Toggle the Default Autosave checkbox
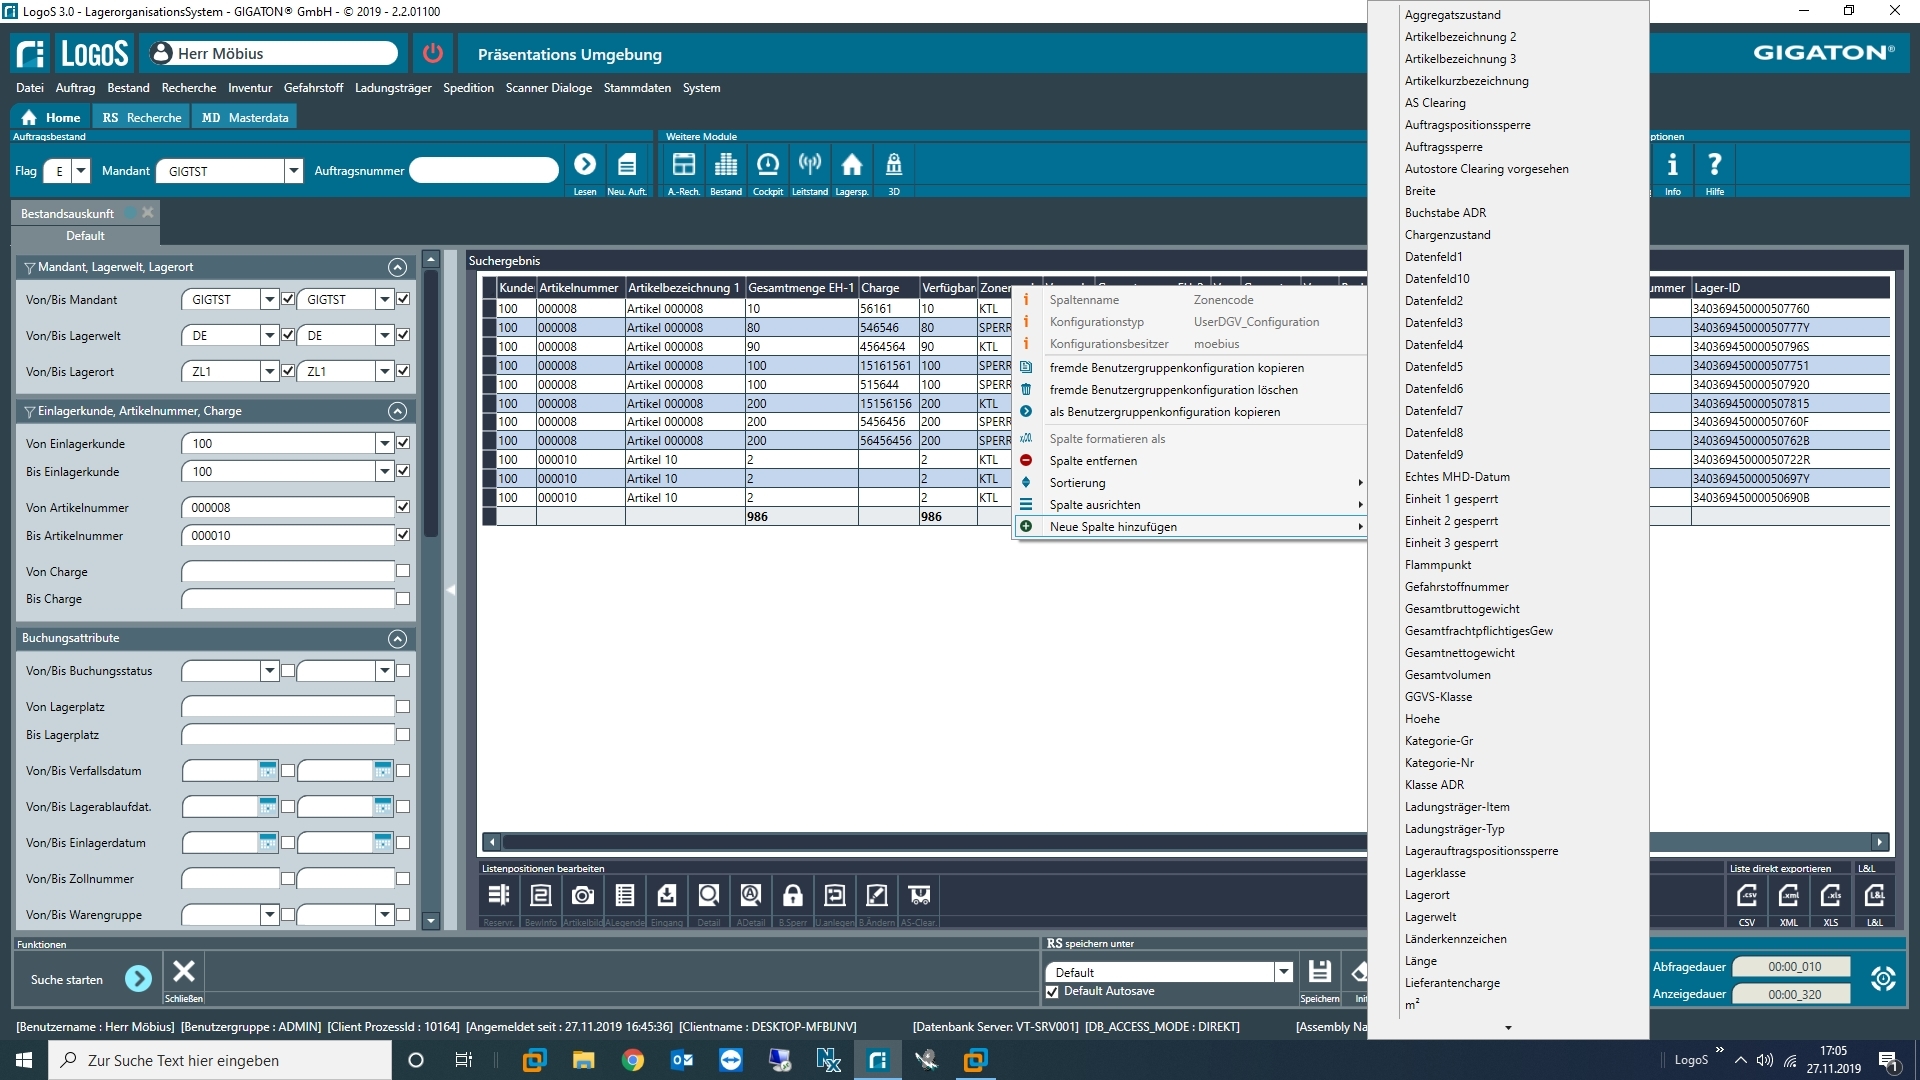Screen dimensions: 1920x1080 [1052, 992]
